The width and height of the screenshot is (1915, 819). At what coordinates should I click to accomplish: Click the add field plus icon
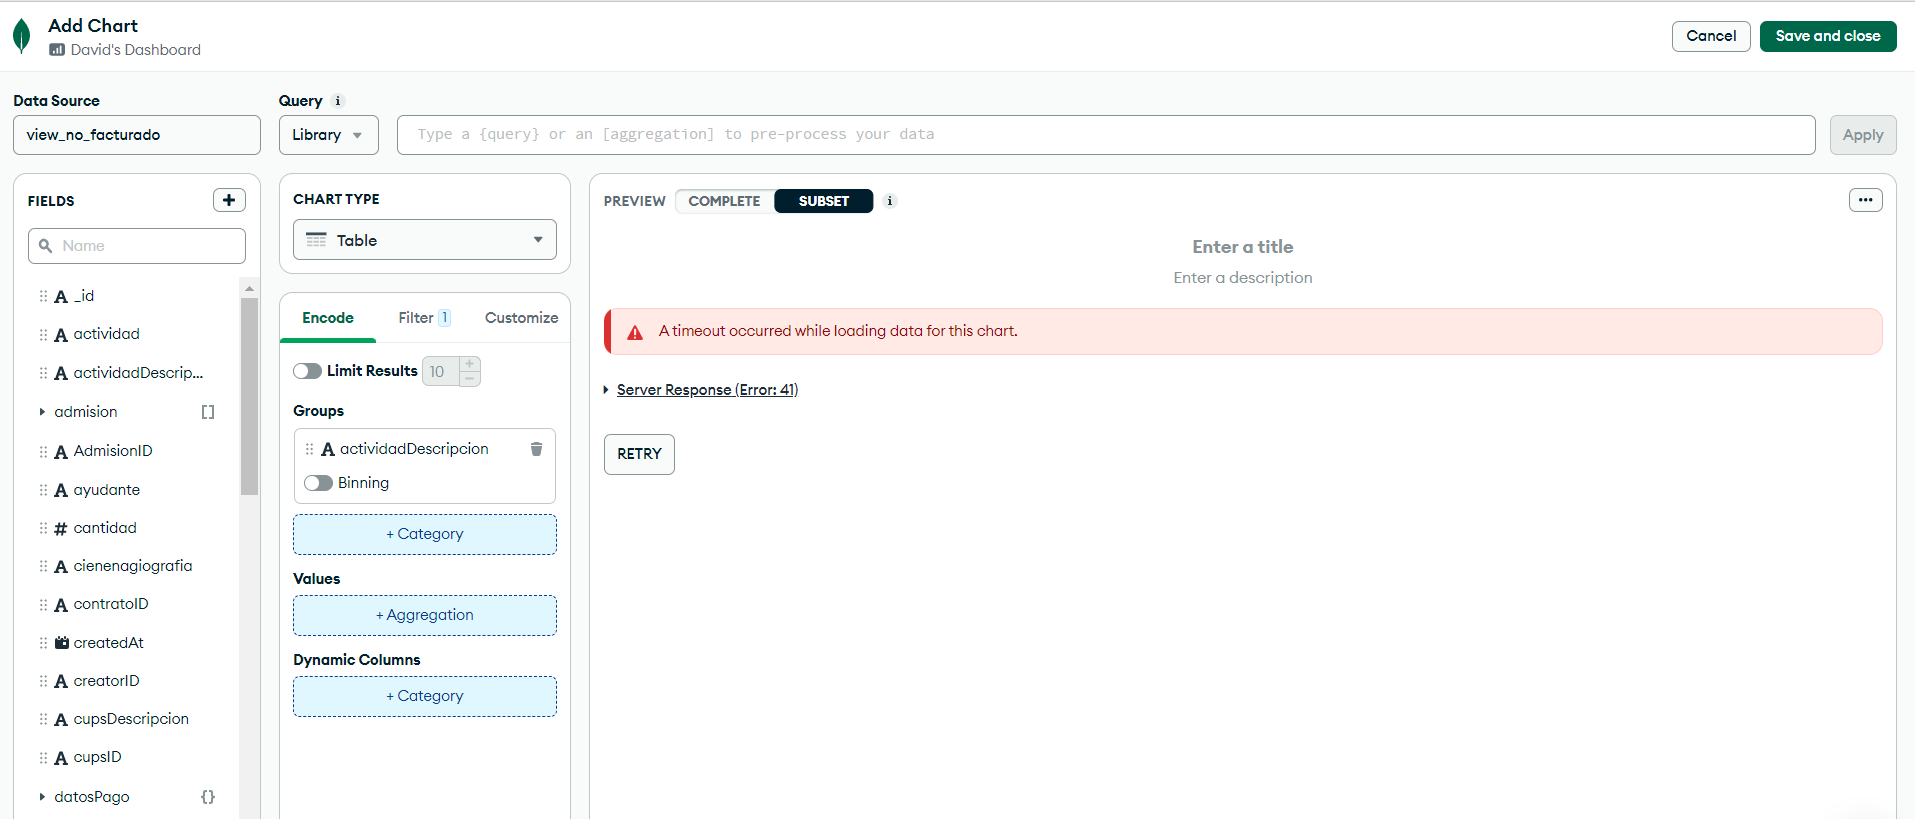click(x=229, y=200)
